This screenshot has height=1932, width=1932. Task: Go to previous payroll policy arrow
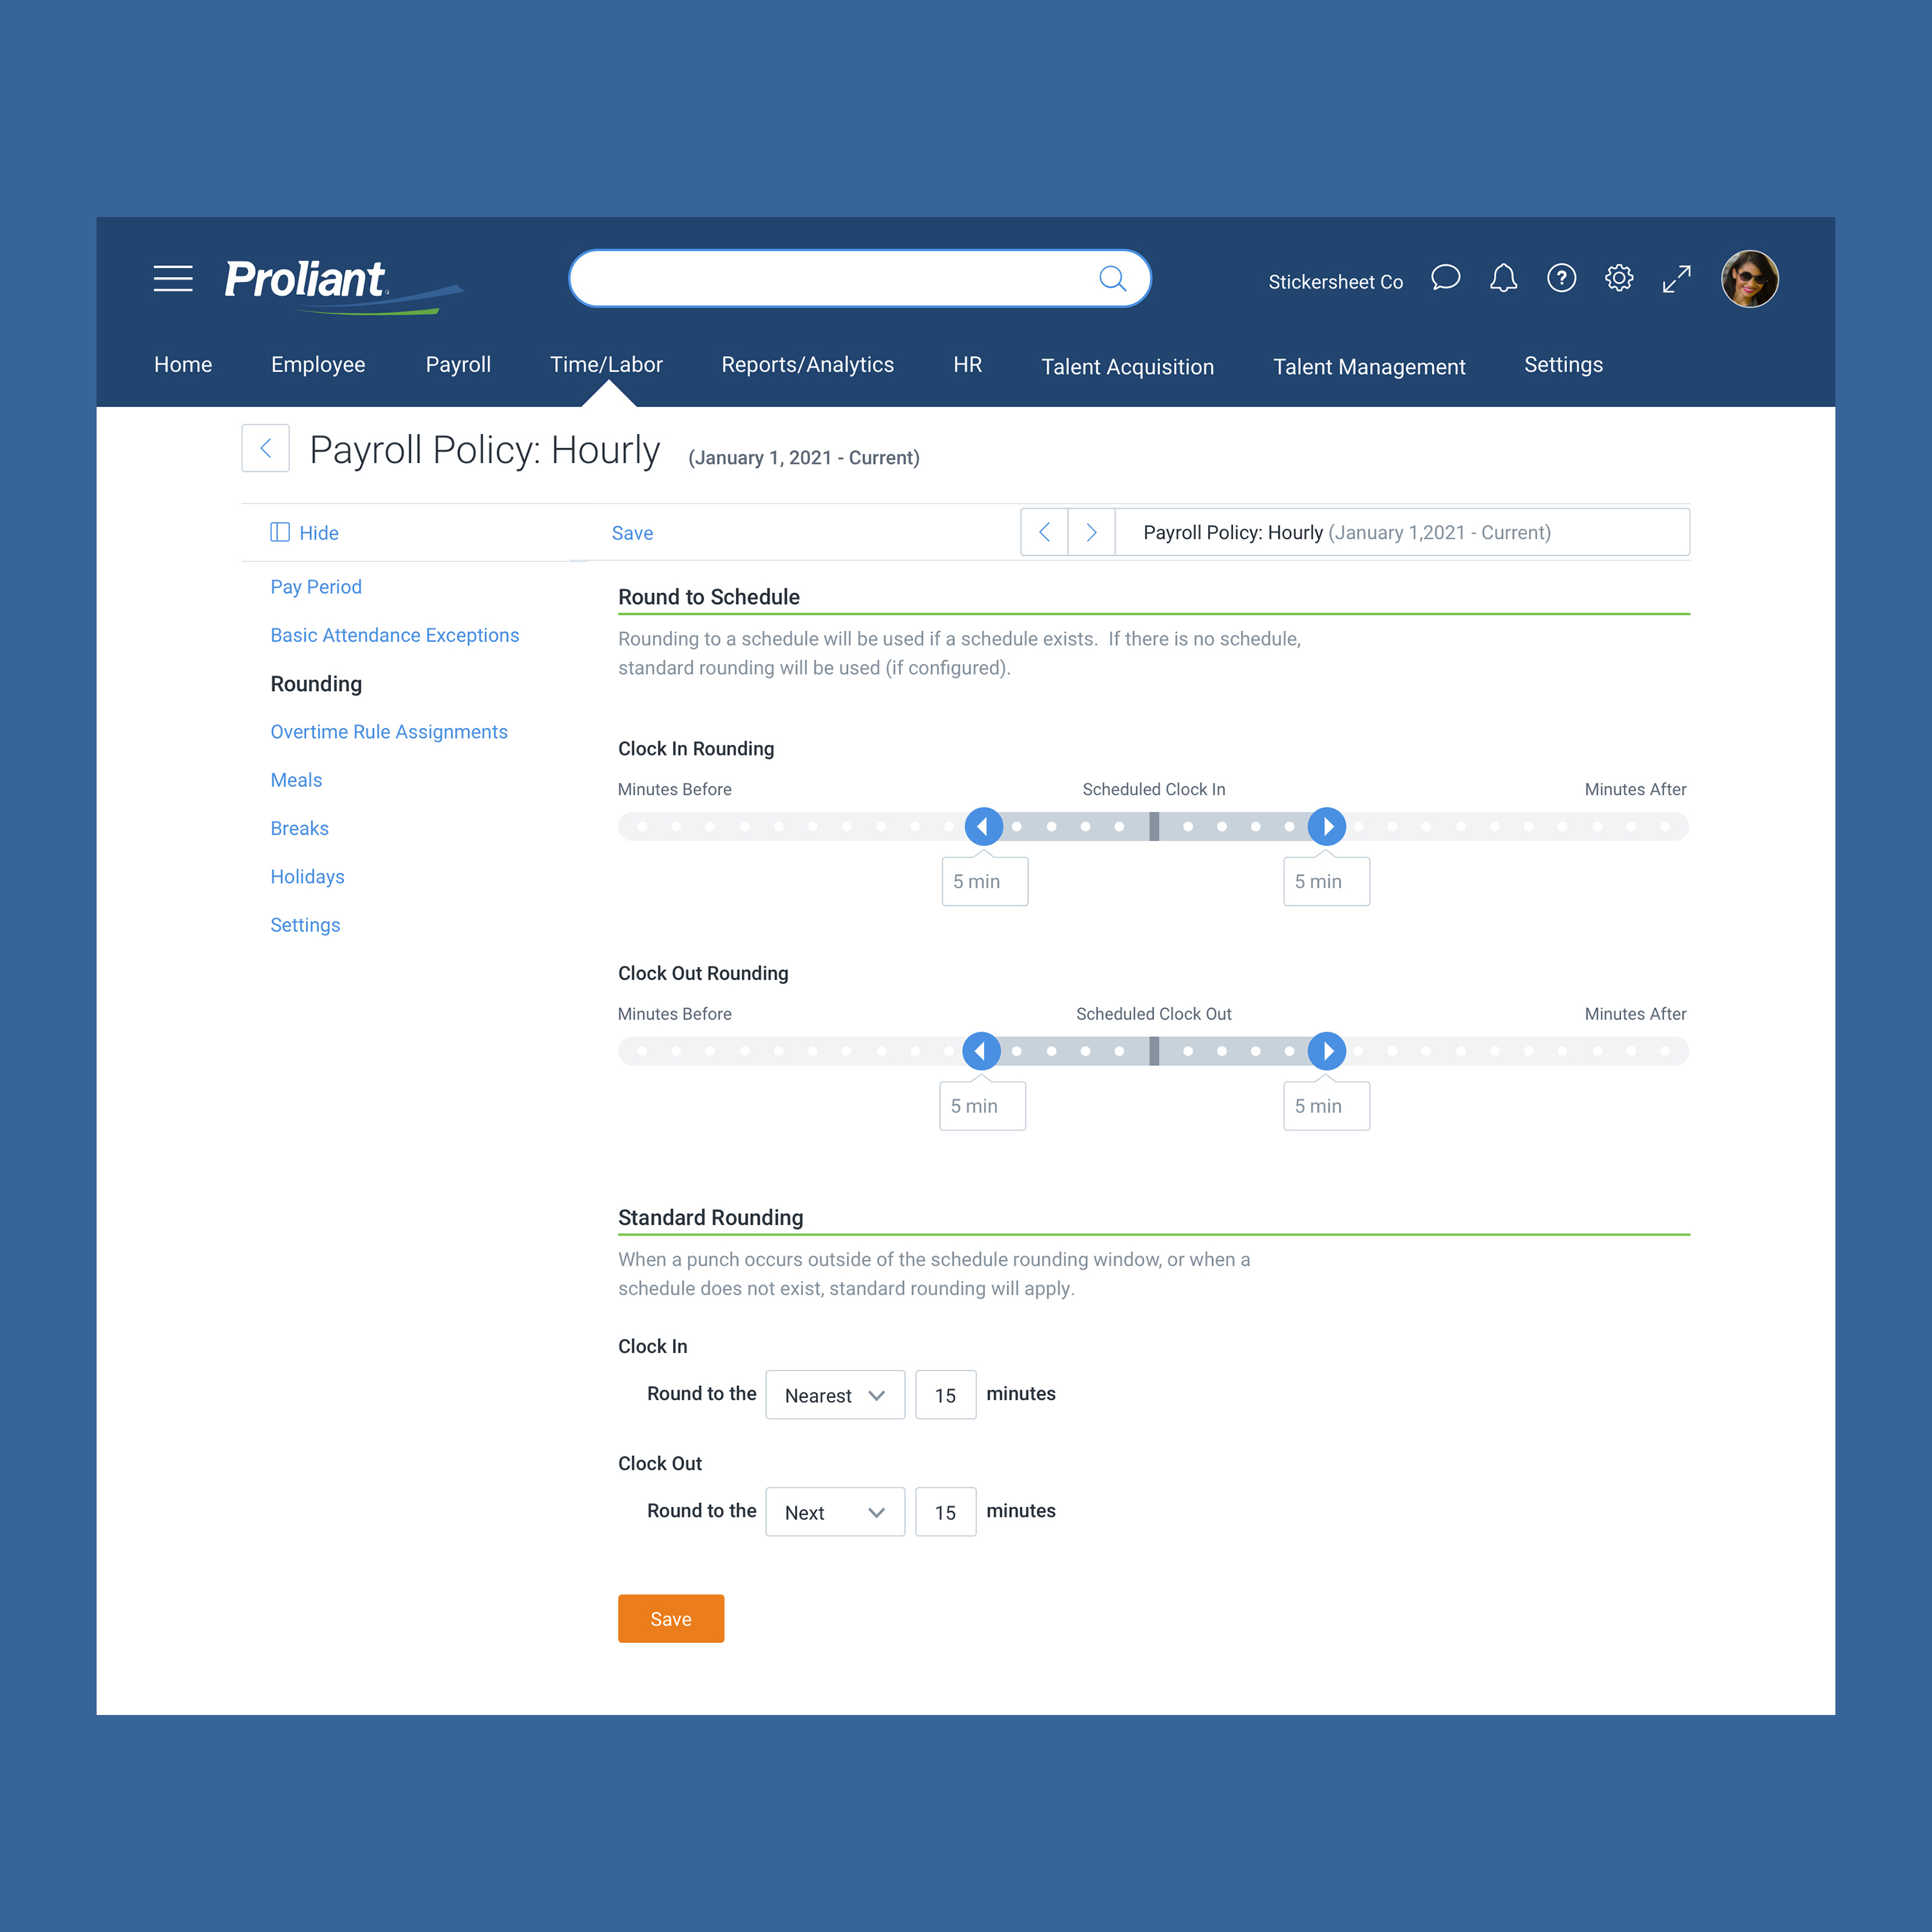click(1044, 532)
